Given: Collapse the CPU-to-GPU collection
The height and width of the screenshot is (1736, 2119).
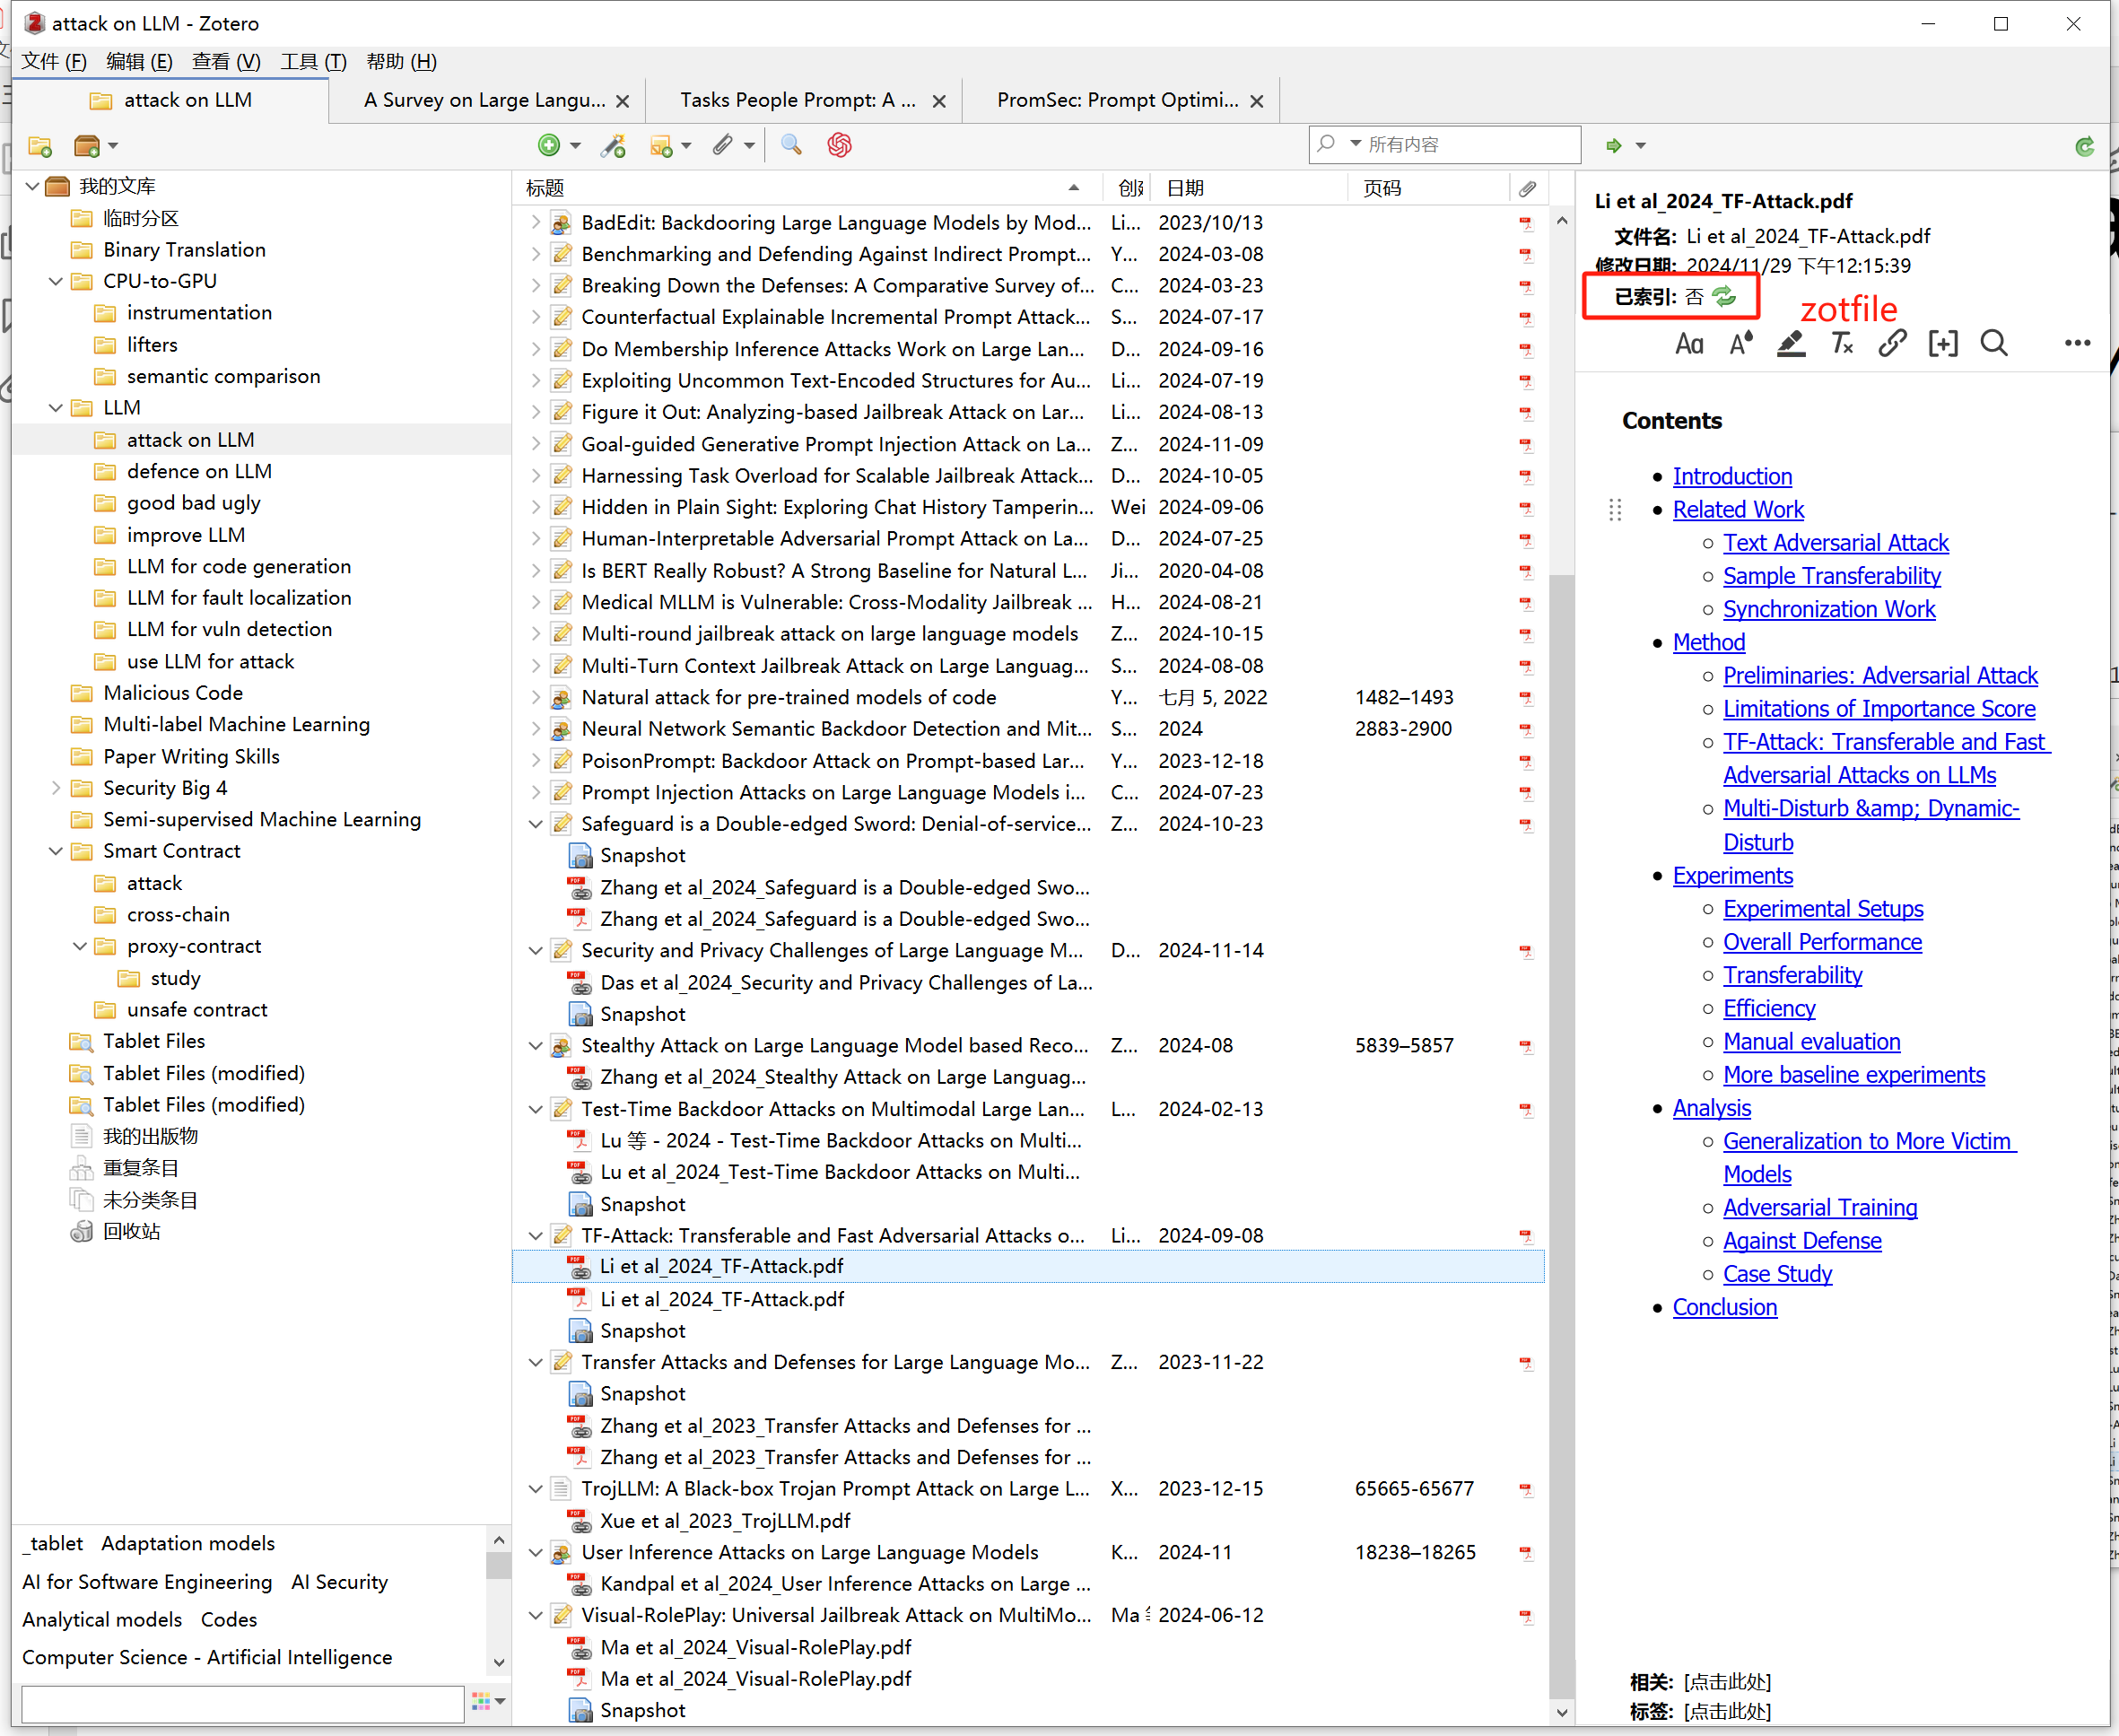Looking at the screenshot, I should click(56, 282).
